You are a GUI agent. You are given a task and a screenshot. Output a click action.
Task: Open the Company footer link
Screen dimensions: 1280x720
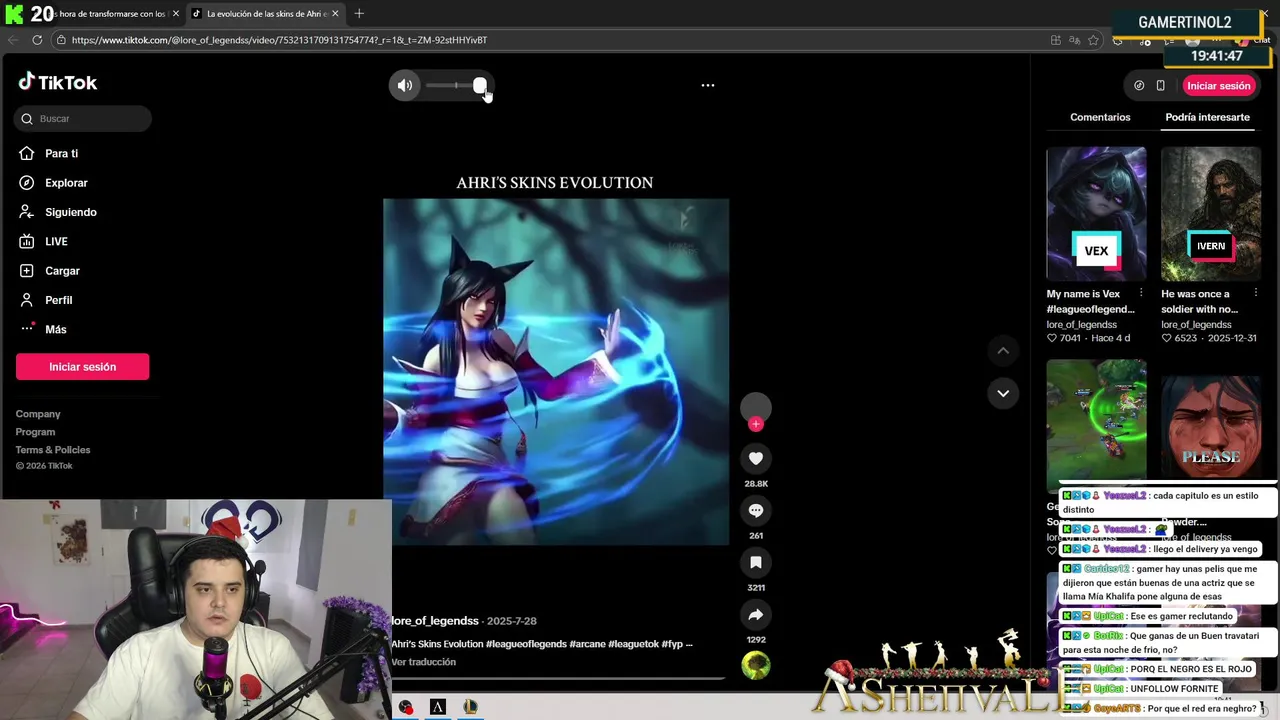click(38, 414)
